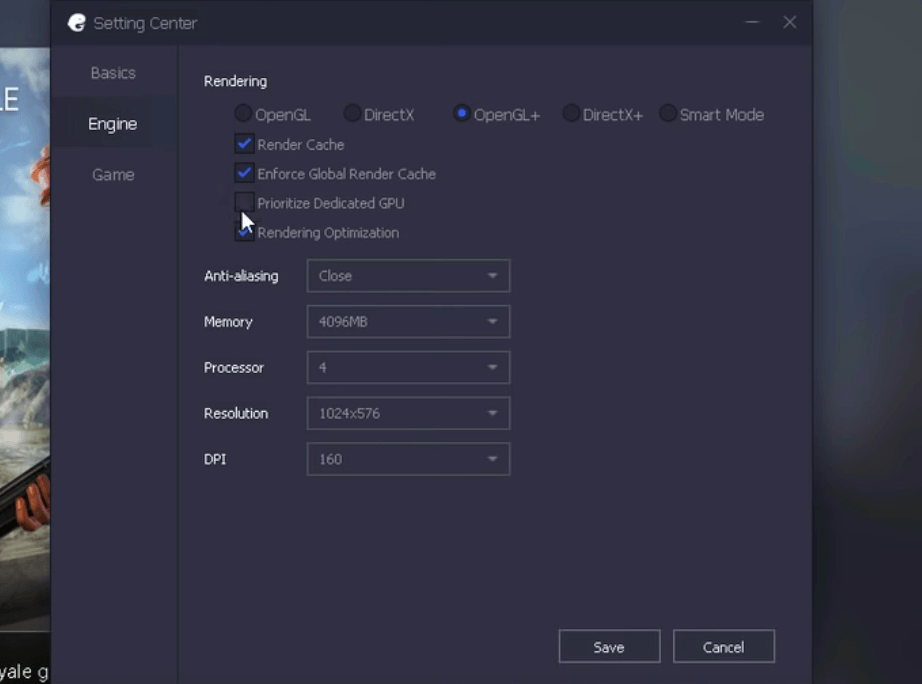Screen dimensions: 922x684
Task: Toggle the Rendering Optimization checkbox
Action: tap(244, 232)
